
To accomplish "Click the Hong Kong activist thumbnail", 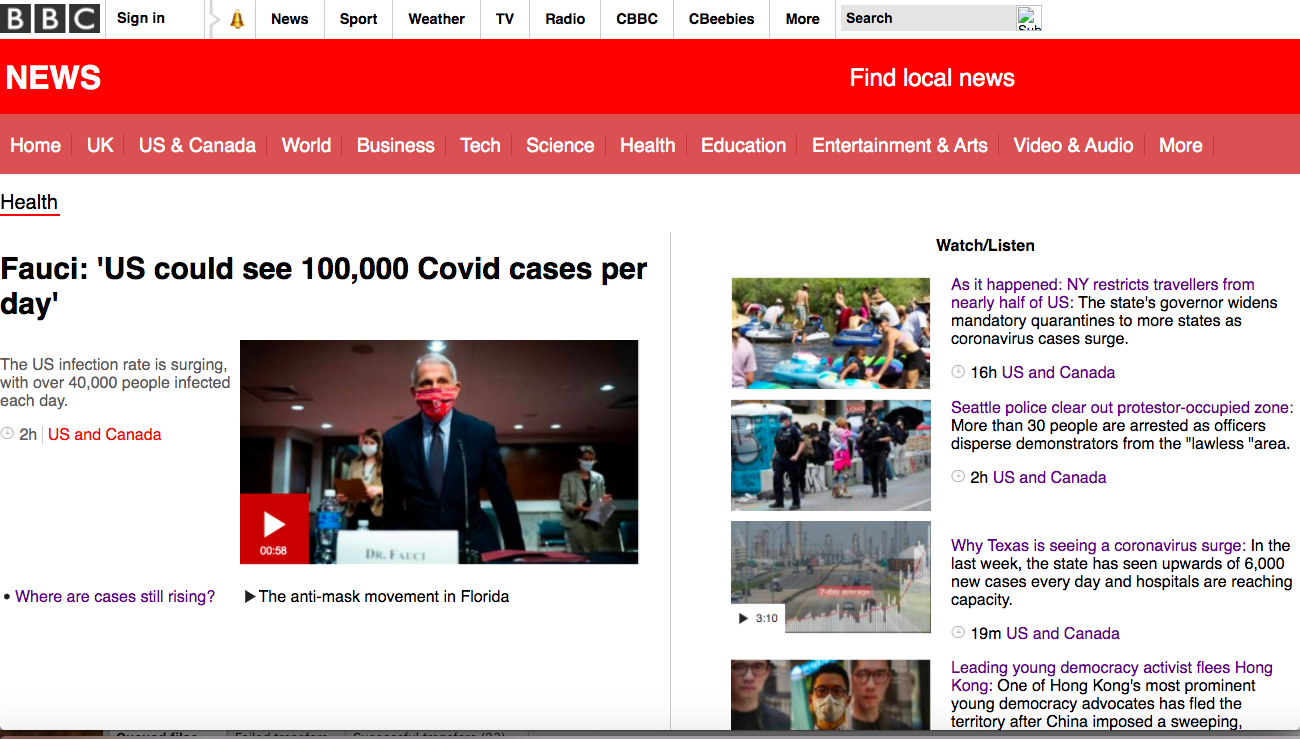I will (x=830, y=694).
